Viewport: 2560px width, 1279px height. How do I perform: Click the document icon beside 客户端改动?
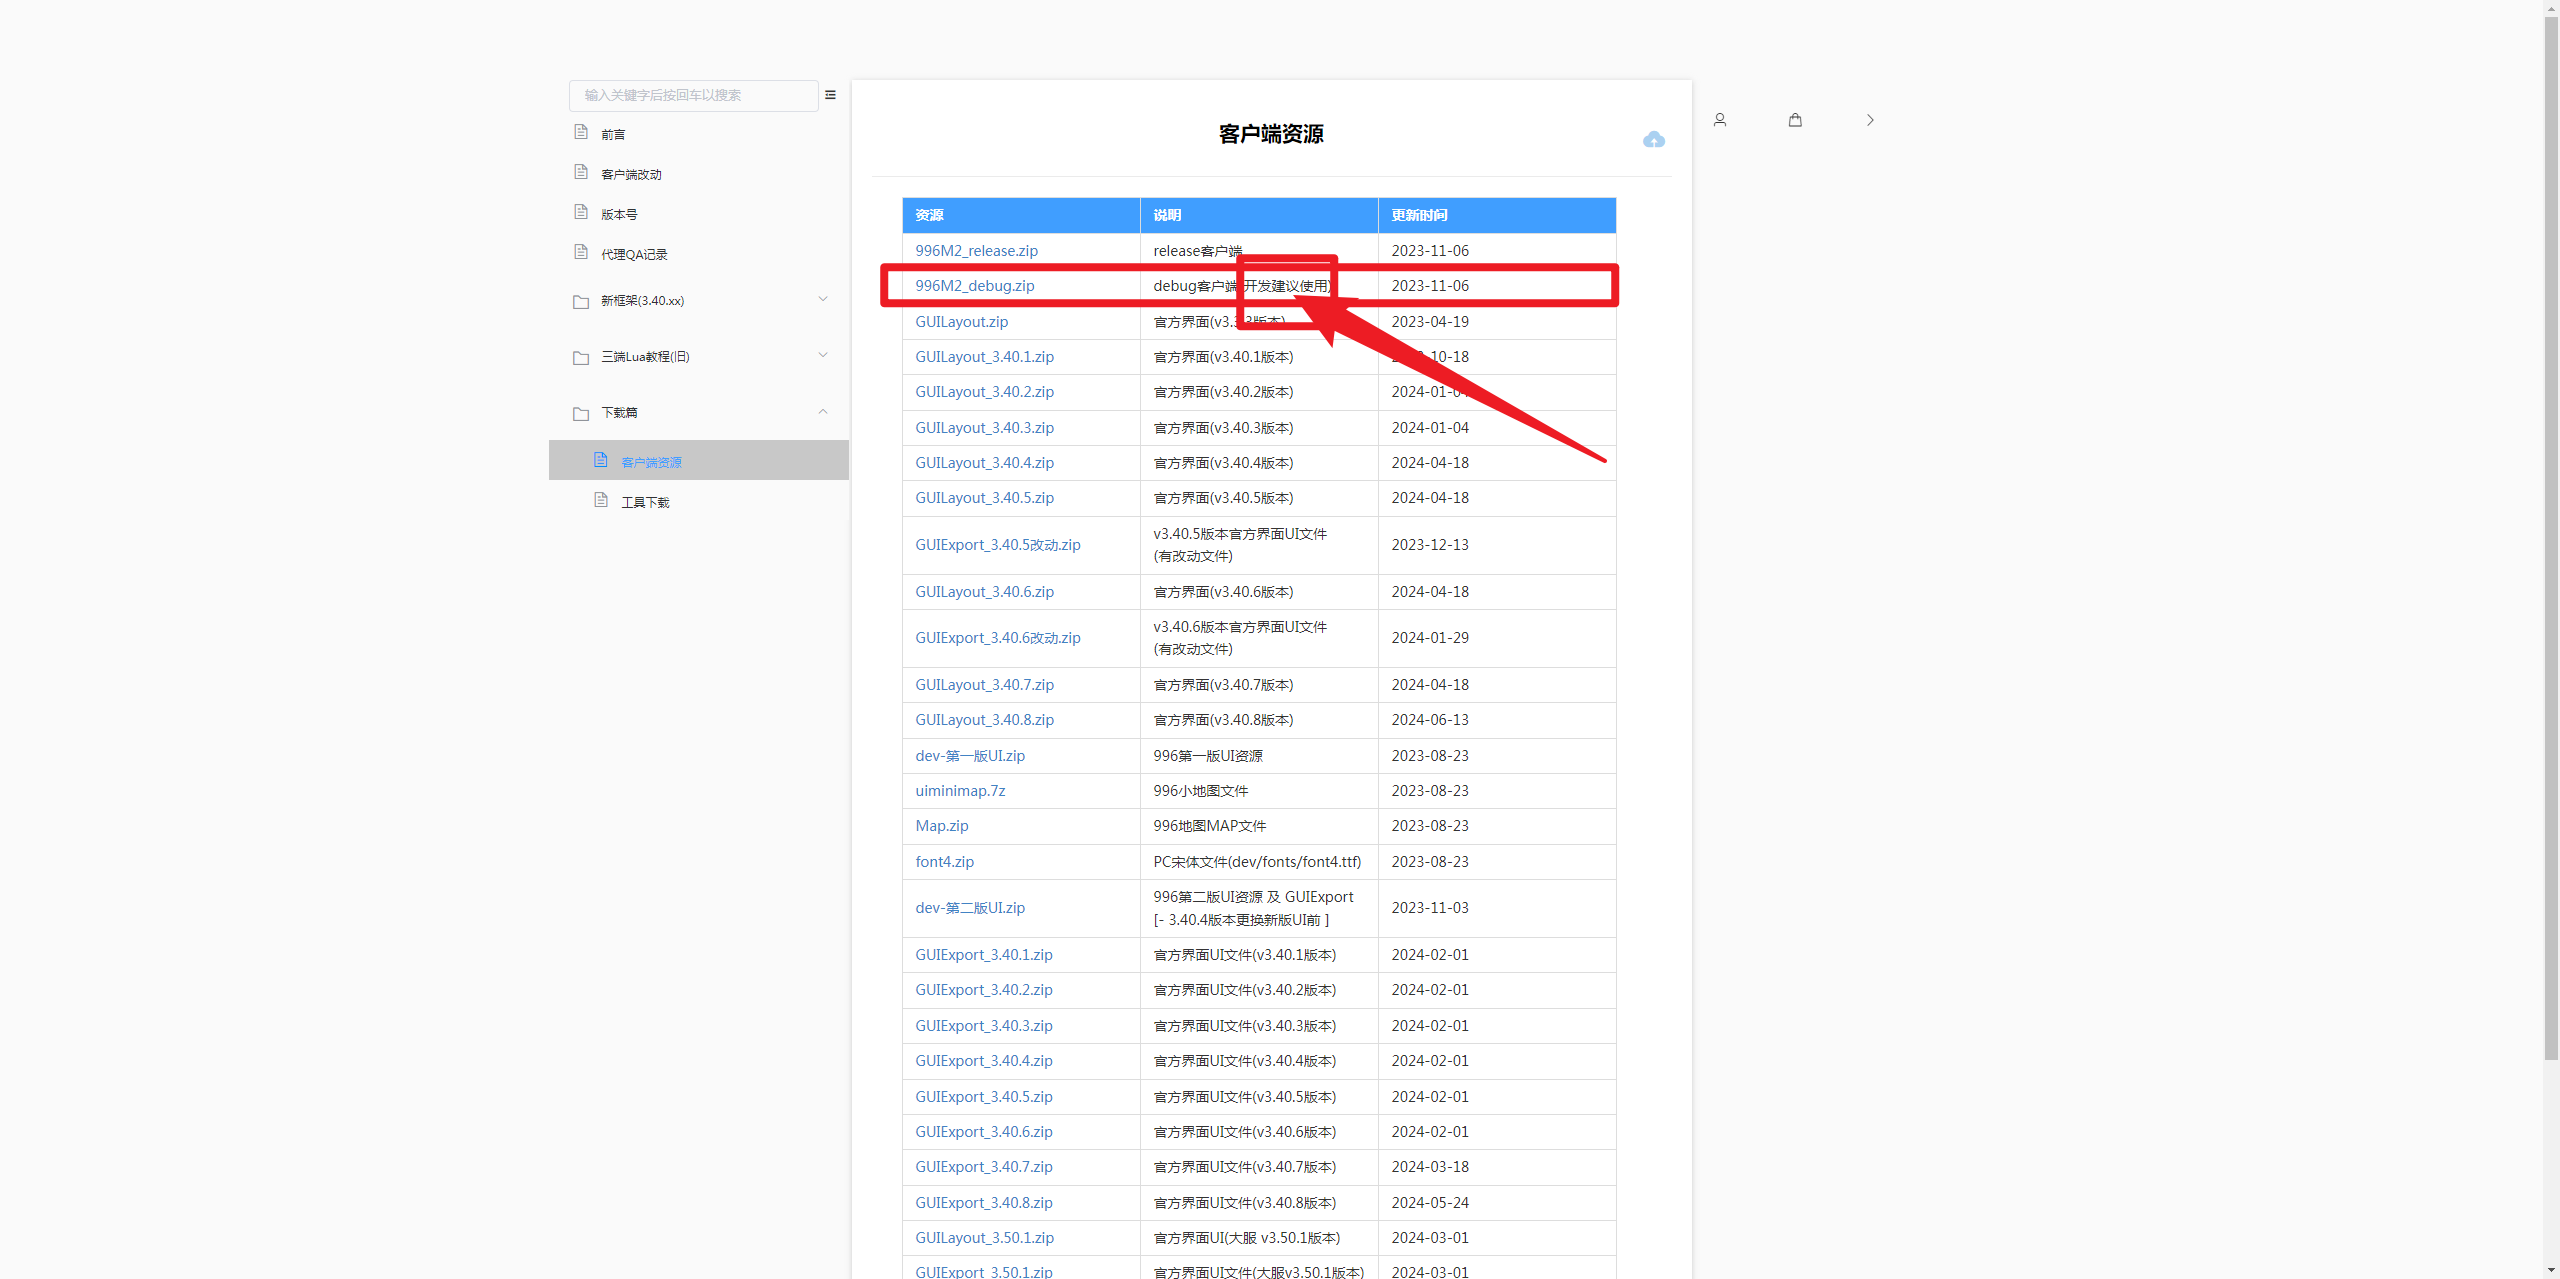581,172
